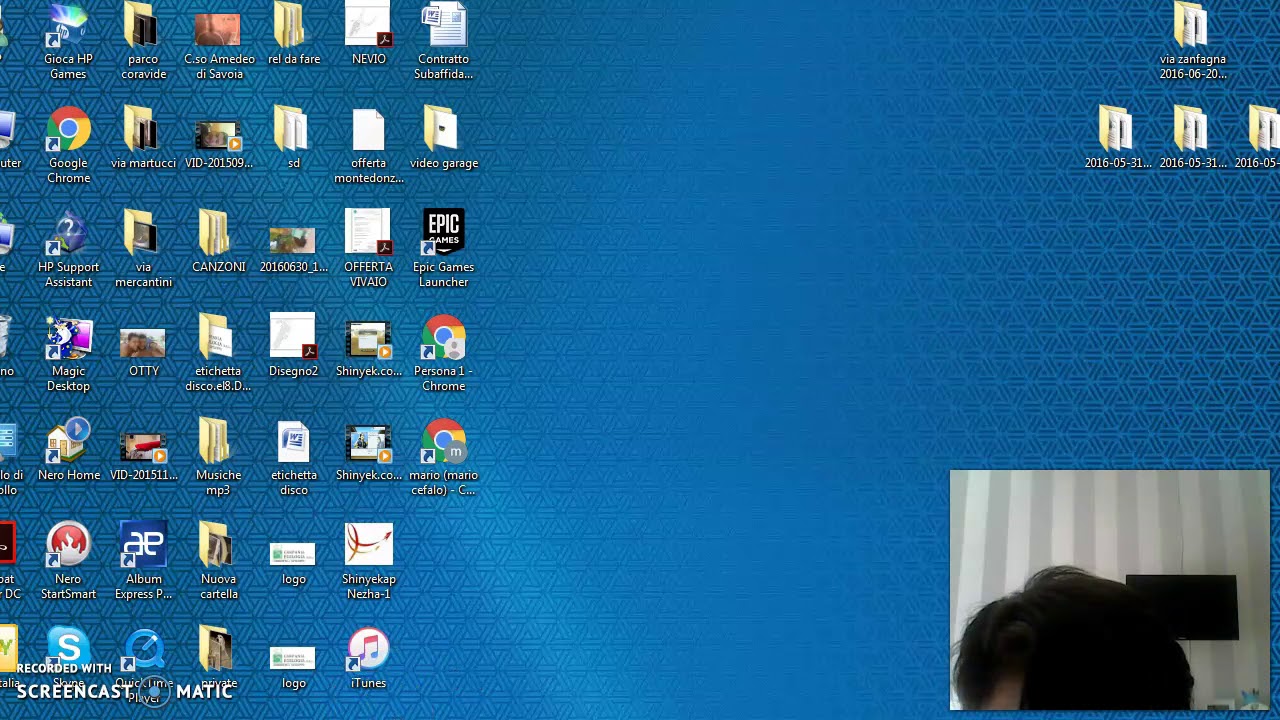Open the parco coravide folder
Image resolution: width=1280 pixels, height=720 pixels.
pos(143,40)
